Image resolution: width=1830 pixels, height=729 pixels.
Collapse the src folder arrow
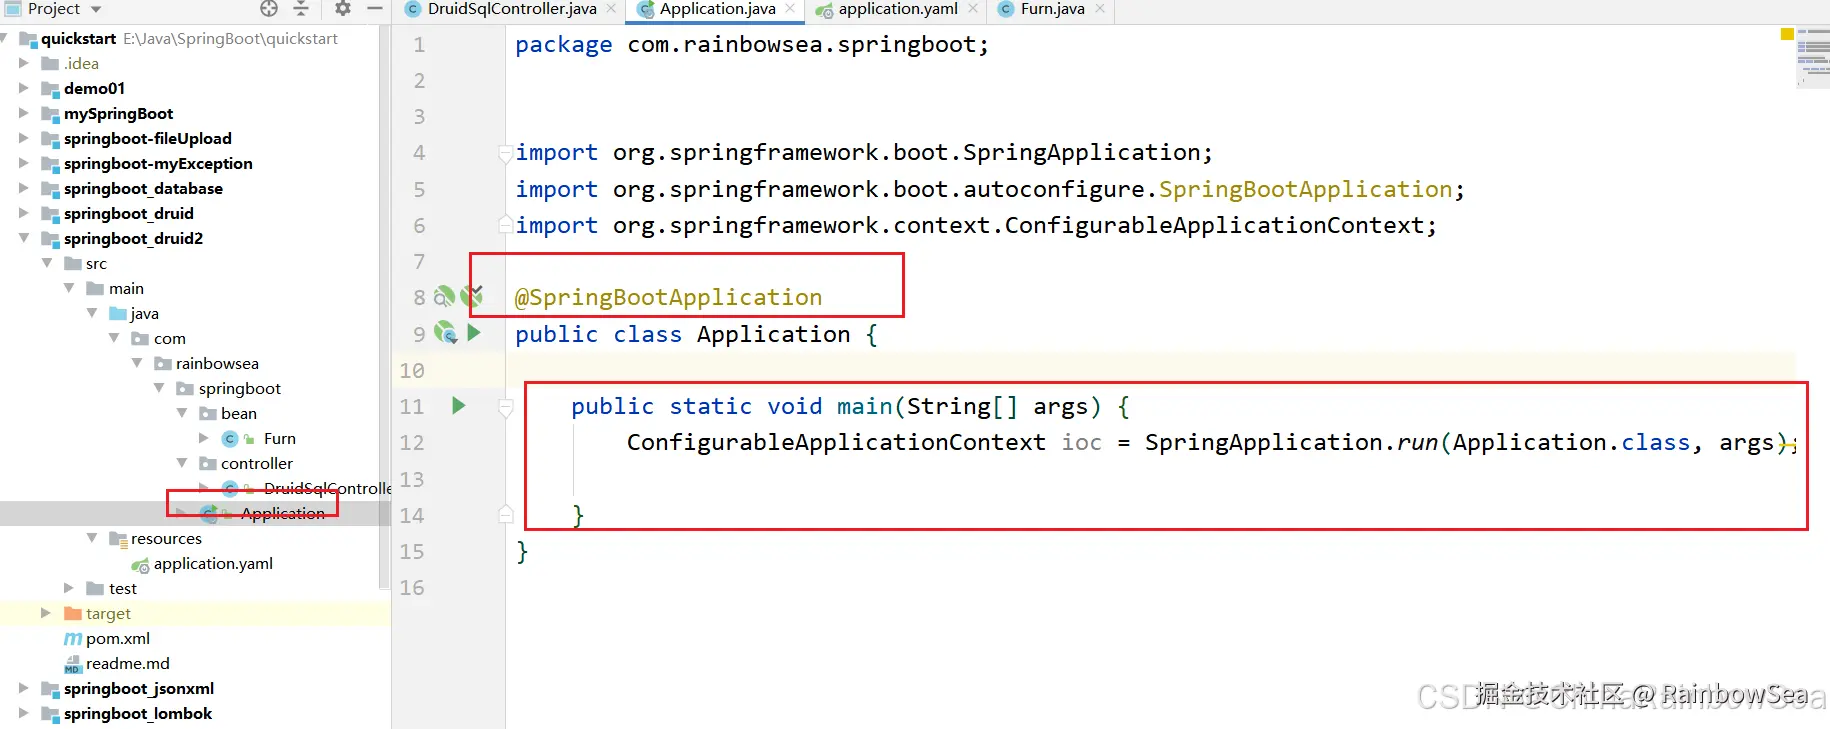coord(47,263)
